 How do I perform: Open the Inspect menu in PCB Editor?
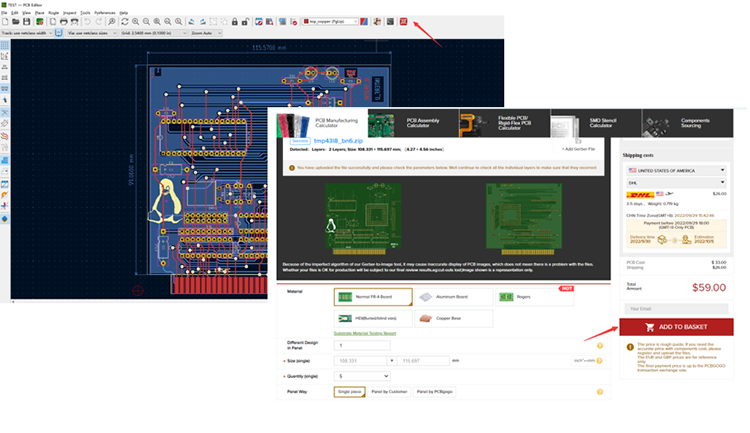(x=70, y=13)
